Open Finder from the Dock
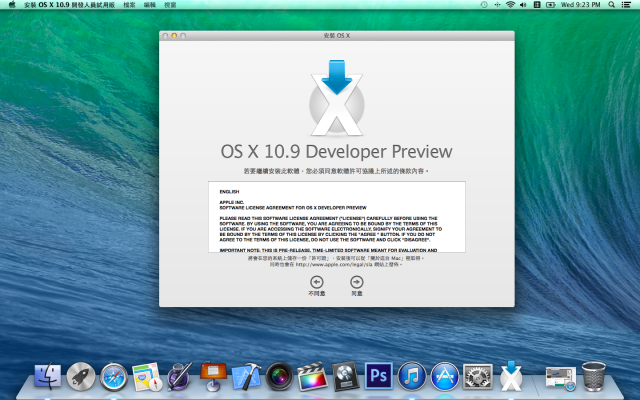This screenshot has width=640, height=400. (47, 376)
